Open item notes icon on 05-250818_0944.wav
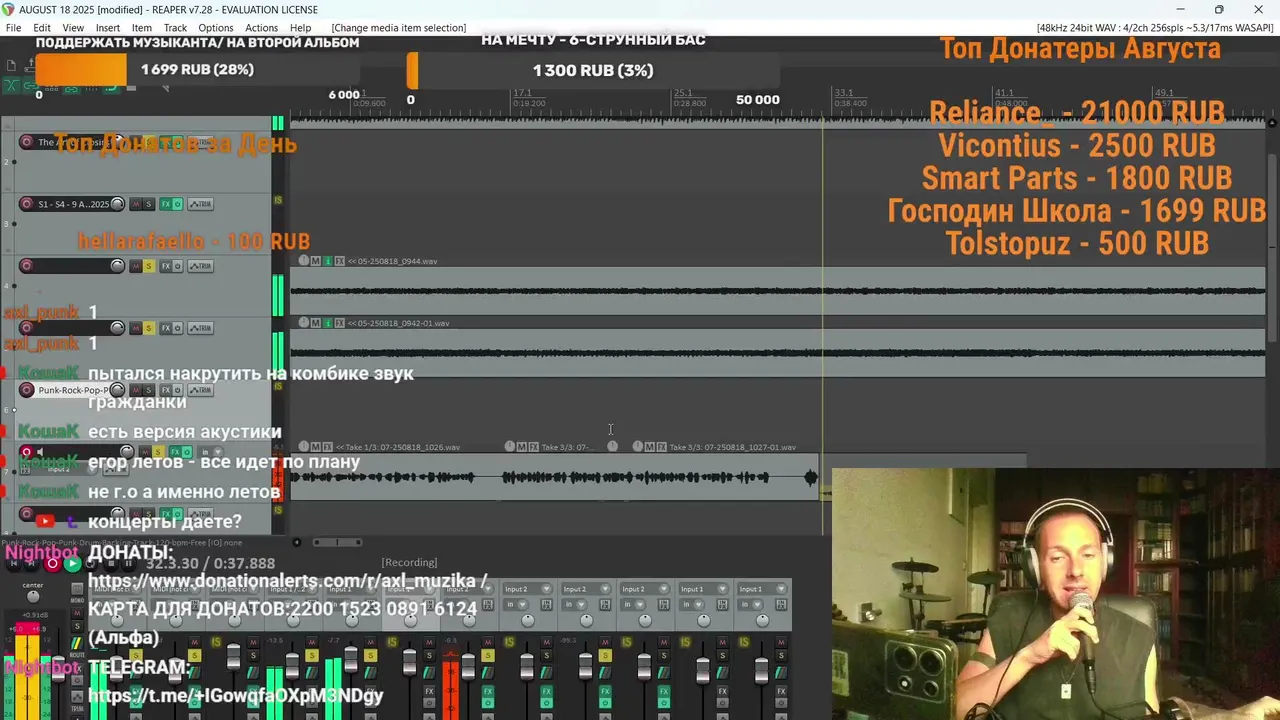Image resolution: width=1280 pixels, height=720 pixels. pos(328,261)
